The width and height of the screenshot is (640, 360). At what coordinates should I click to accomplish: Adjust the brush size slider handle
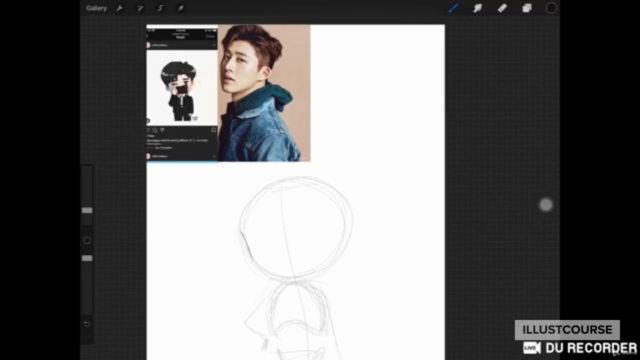(87, 210)
